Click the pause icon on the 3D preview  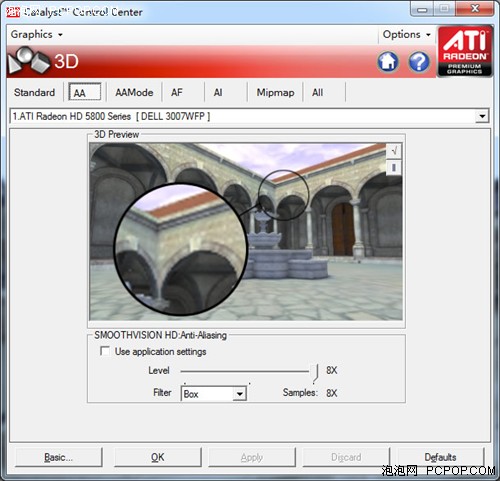[394, 167]
